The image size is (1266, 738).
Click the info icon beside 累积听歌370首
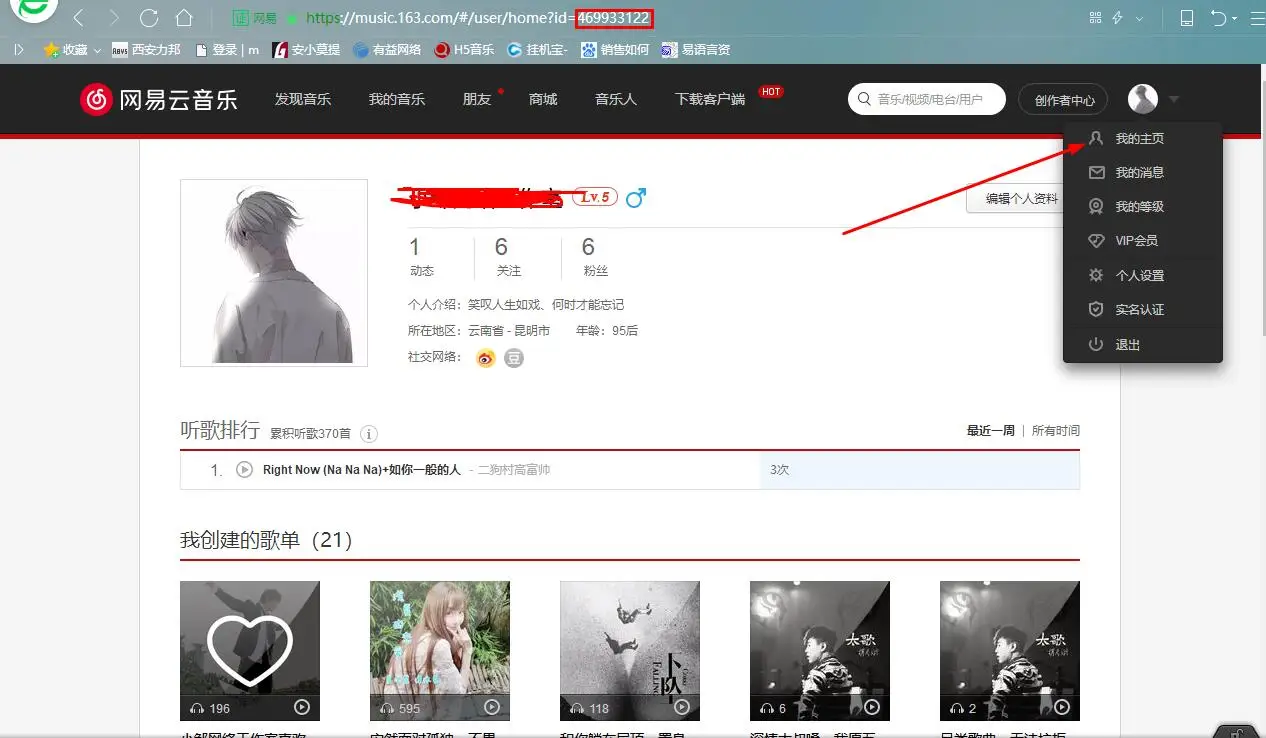point(369,434)
